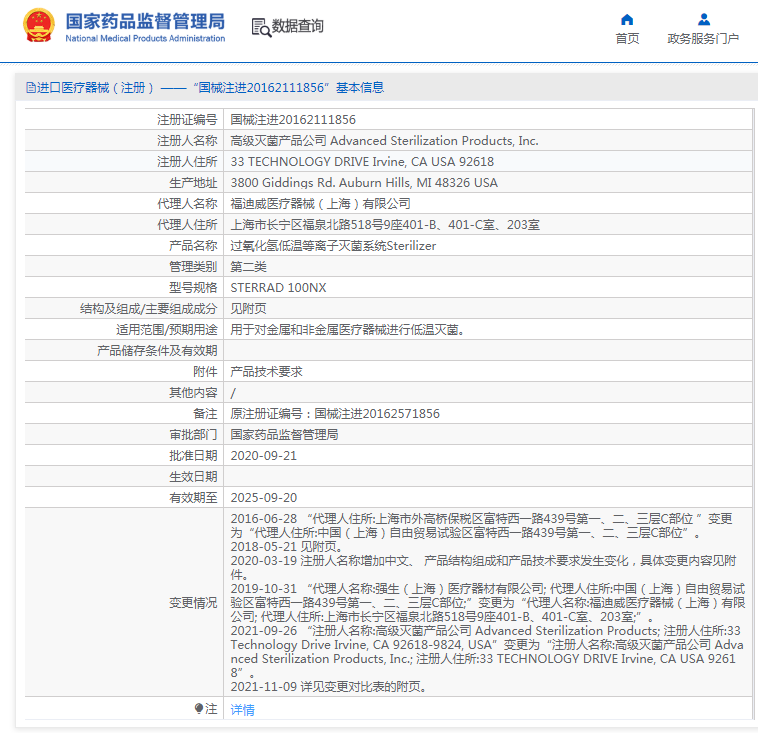
Task: Select the slash value in 其他内容 row
Action: click(x=233, y=393)
